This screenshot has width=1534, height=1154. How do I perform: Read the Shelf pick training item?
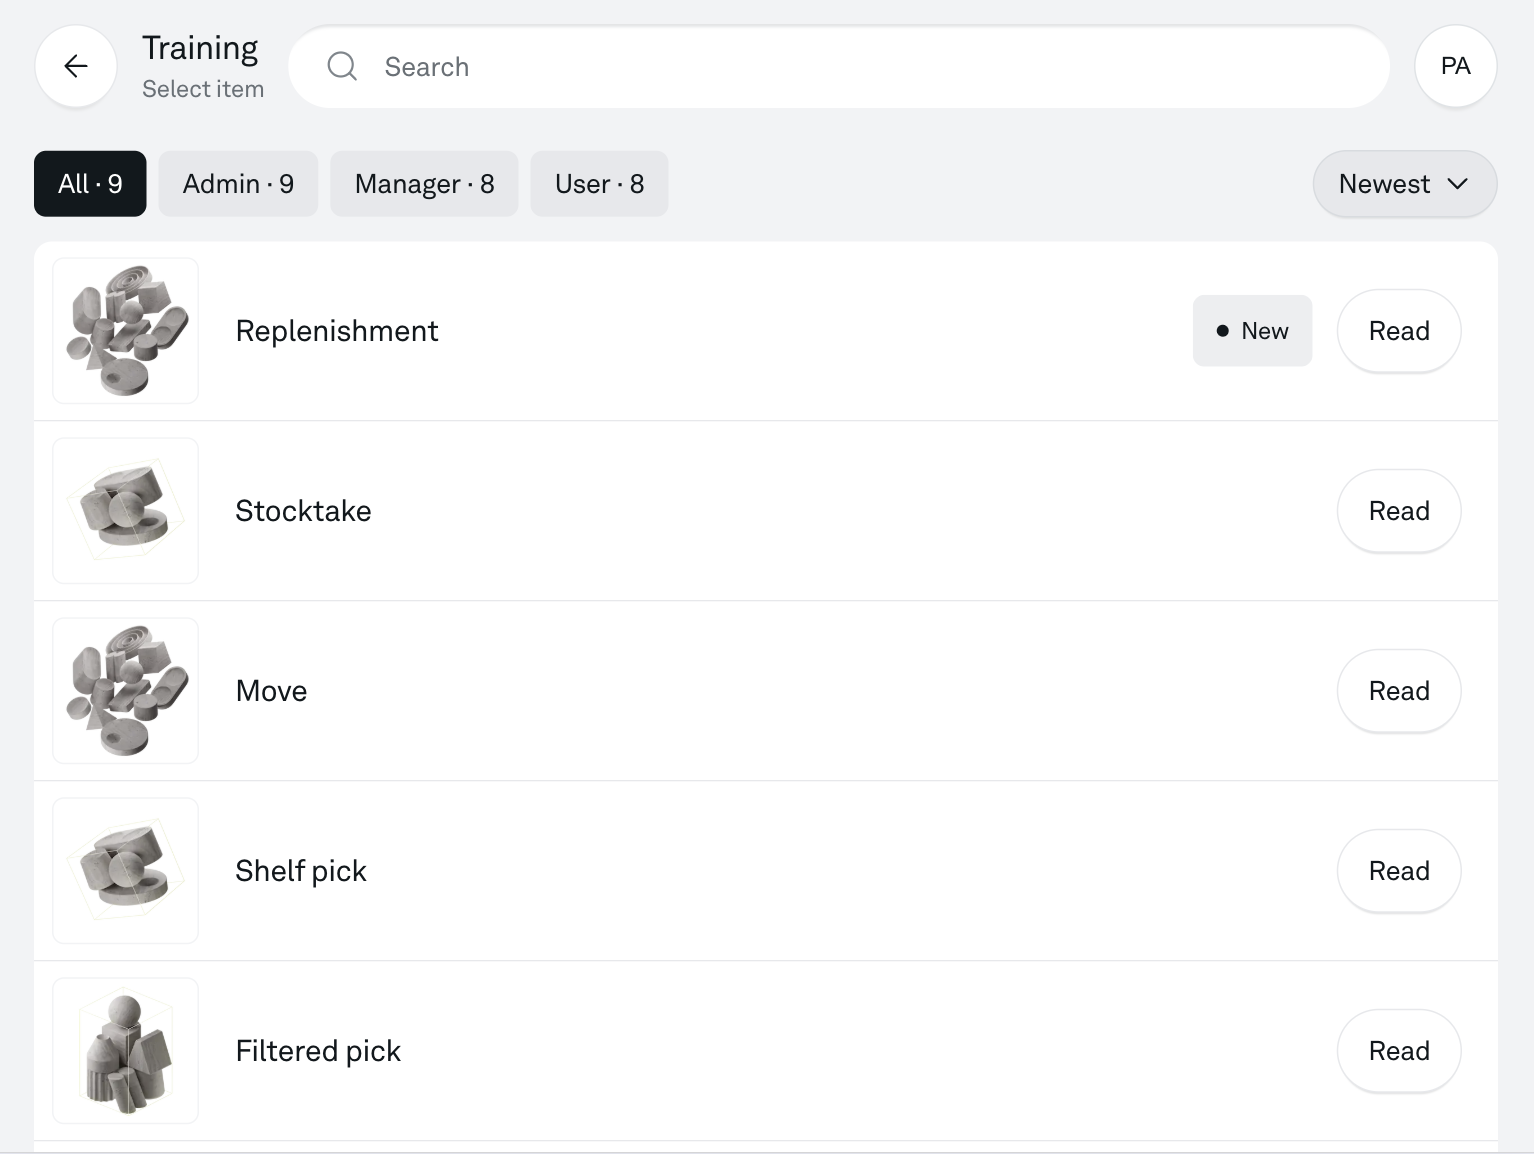click(1399, 871)
